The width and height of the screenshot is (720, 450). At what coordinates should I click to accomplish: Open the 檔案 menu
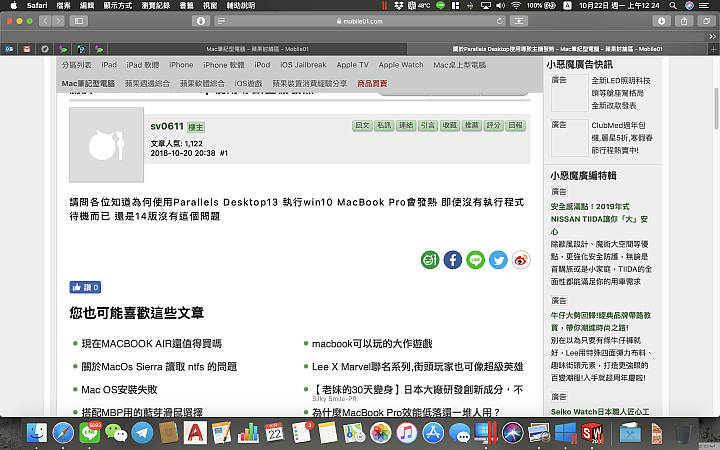tap(64, 6)
